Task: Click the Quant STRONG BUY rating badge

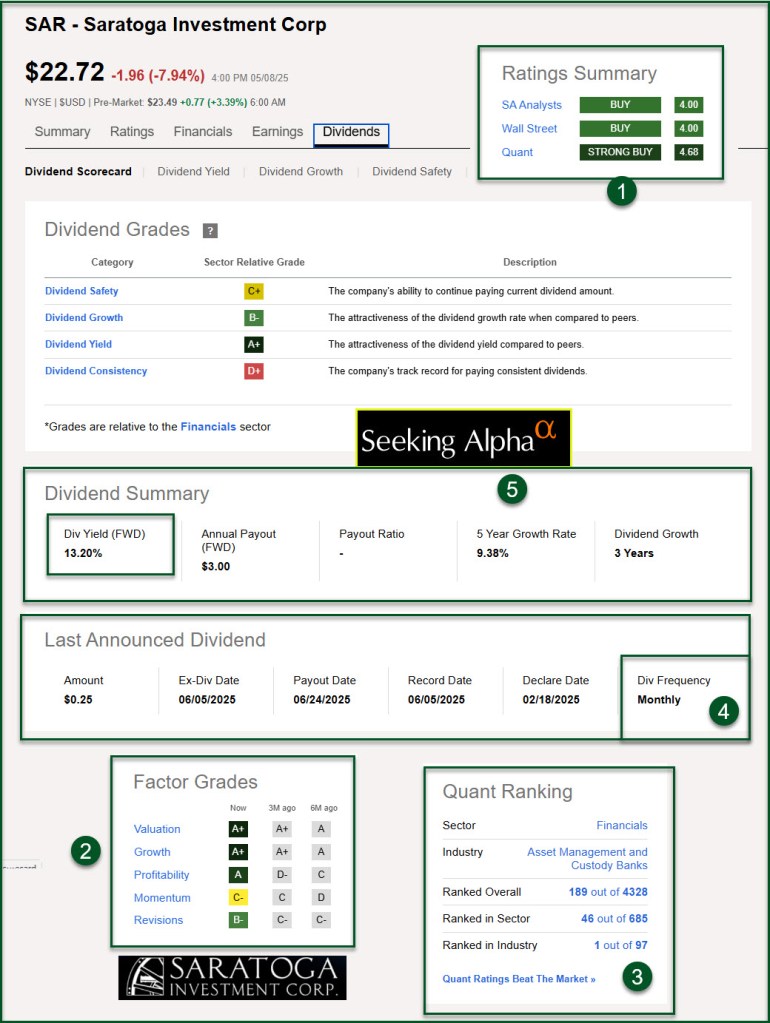Action: click(x=620, y=152)
